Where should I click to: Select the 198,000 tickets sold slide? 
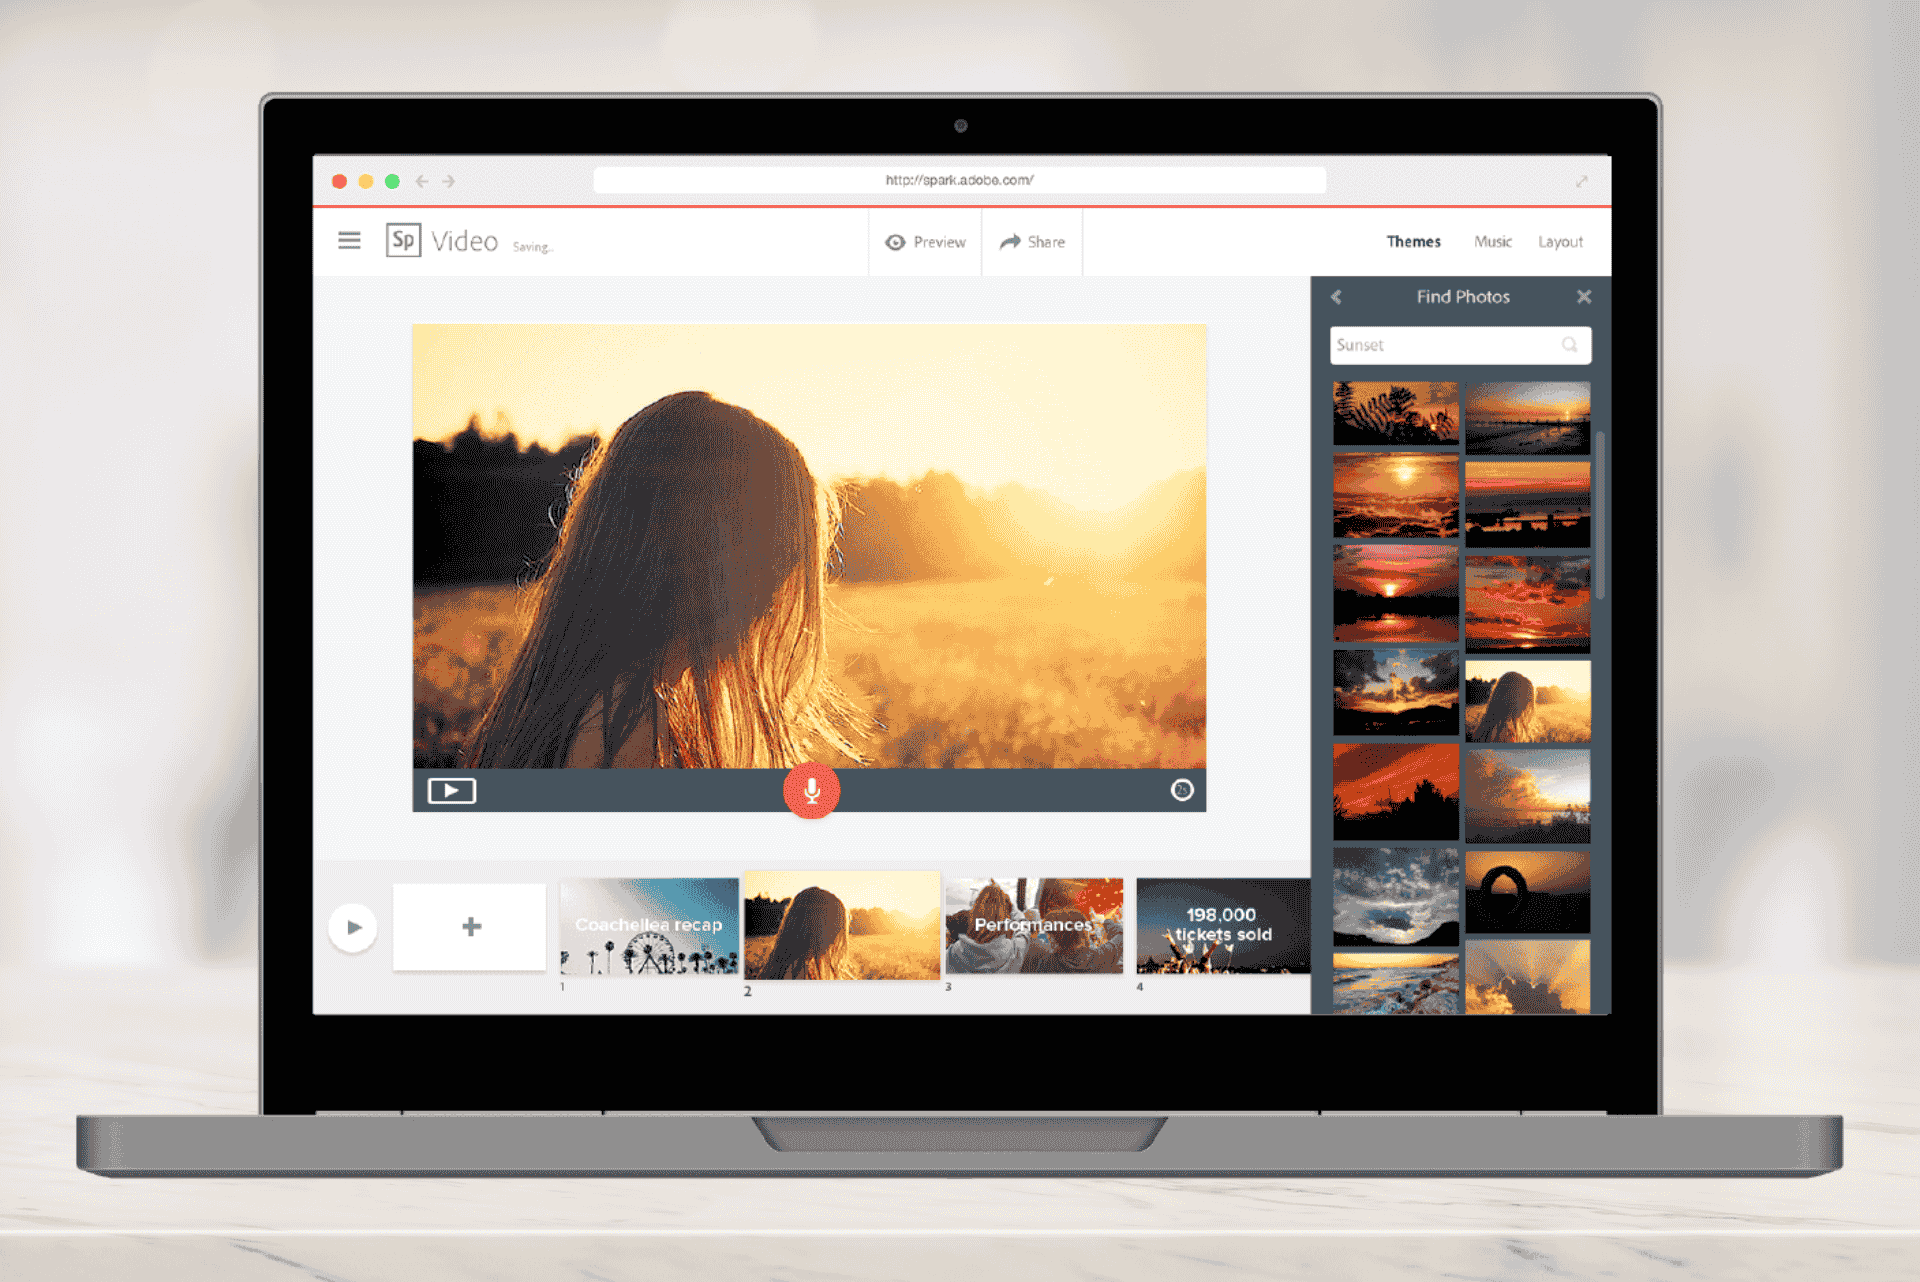1223,926
